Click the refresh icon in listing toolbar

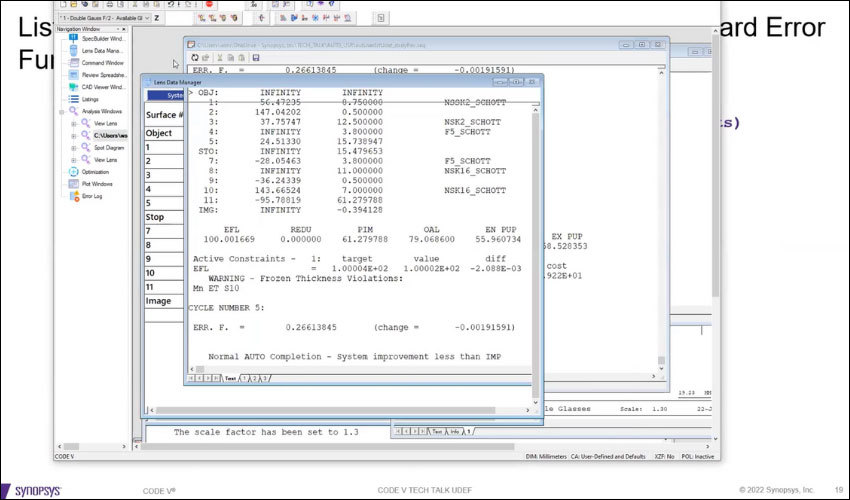[x=193, y=58]
